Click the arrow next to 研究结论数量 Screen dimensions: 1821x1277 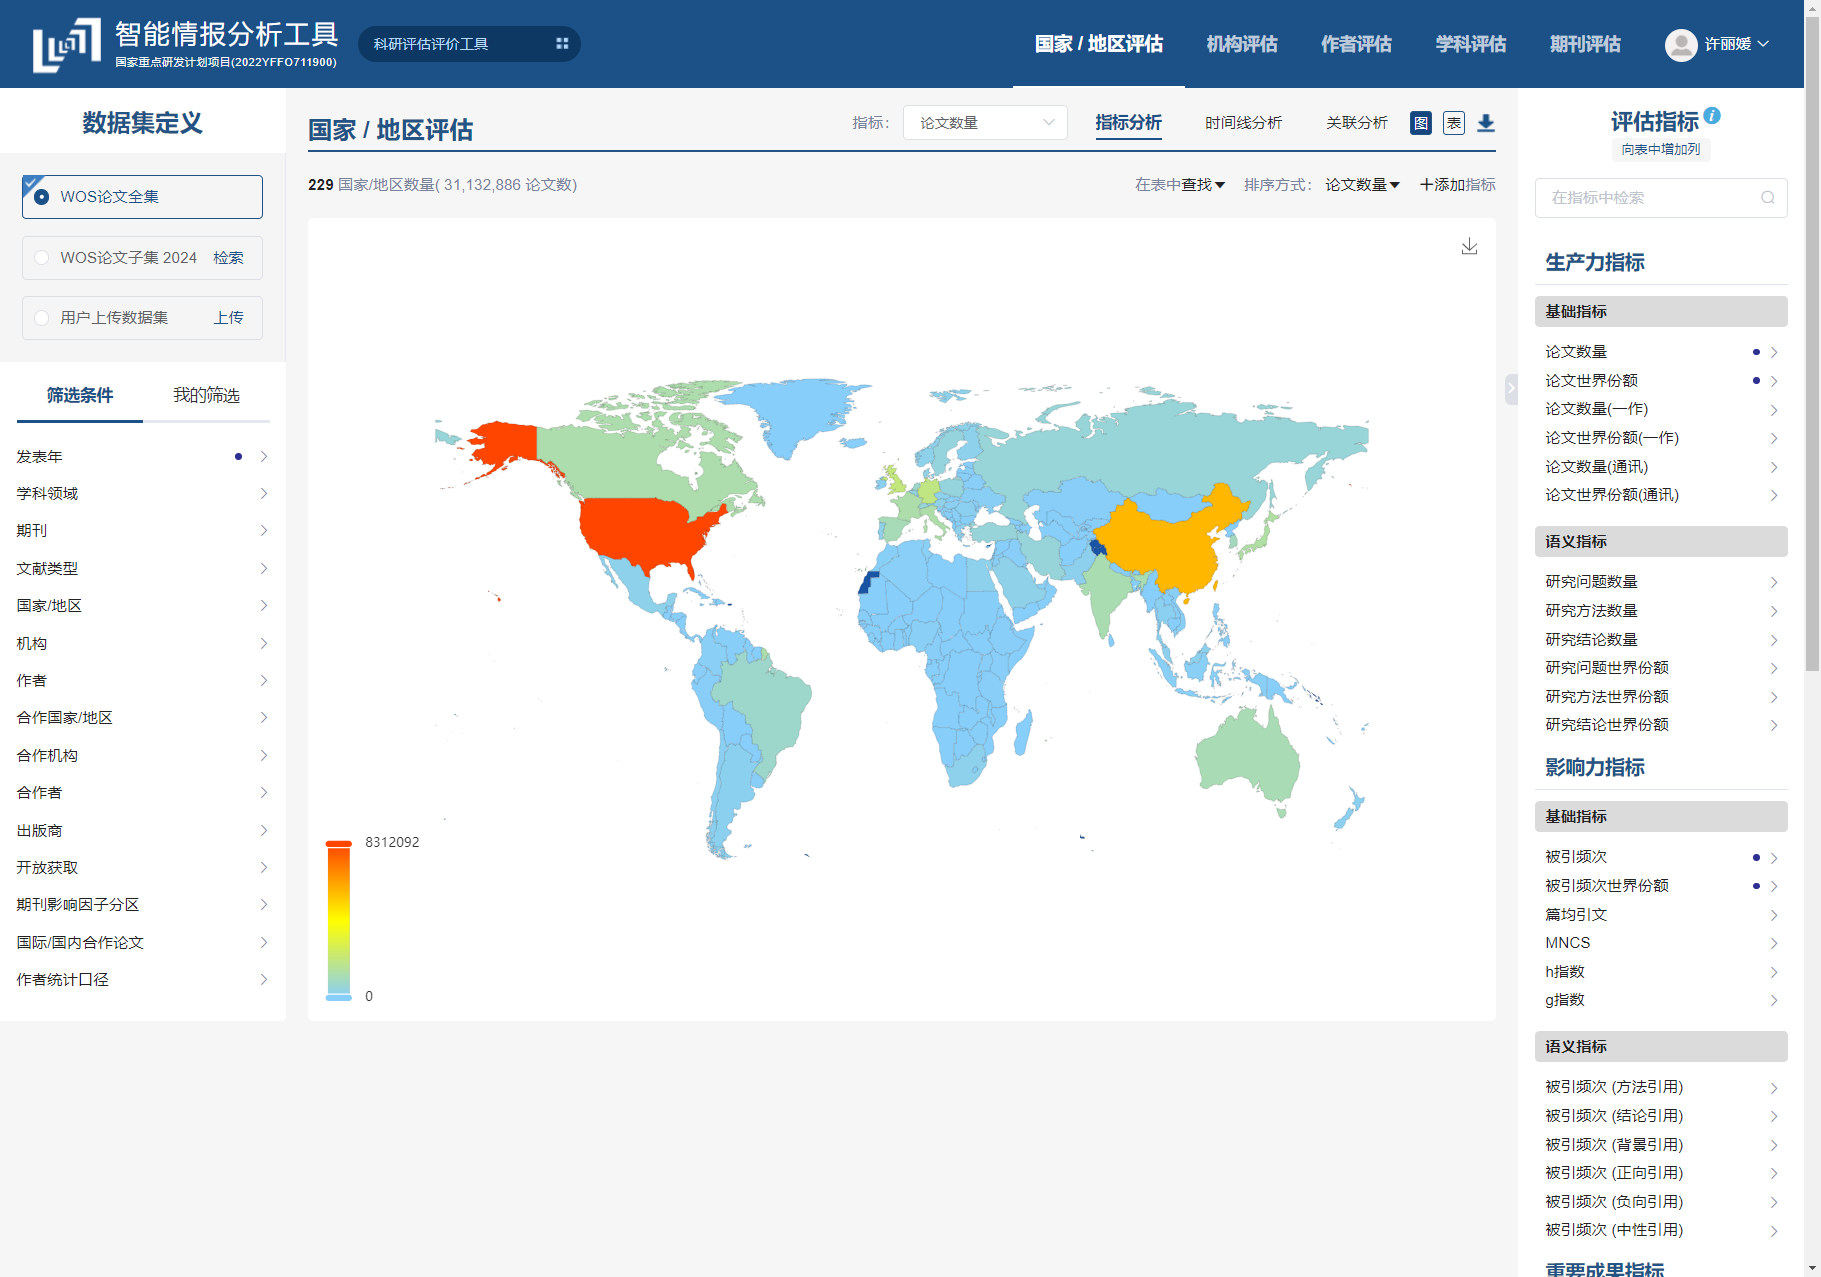(x=1774, y=640)
